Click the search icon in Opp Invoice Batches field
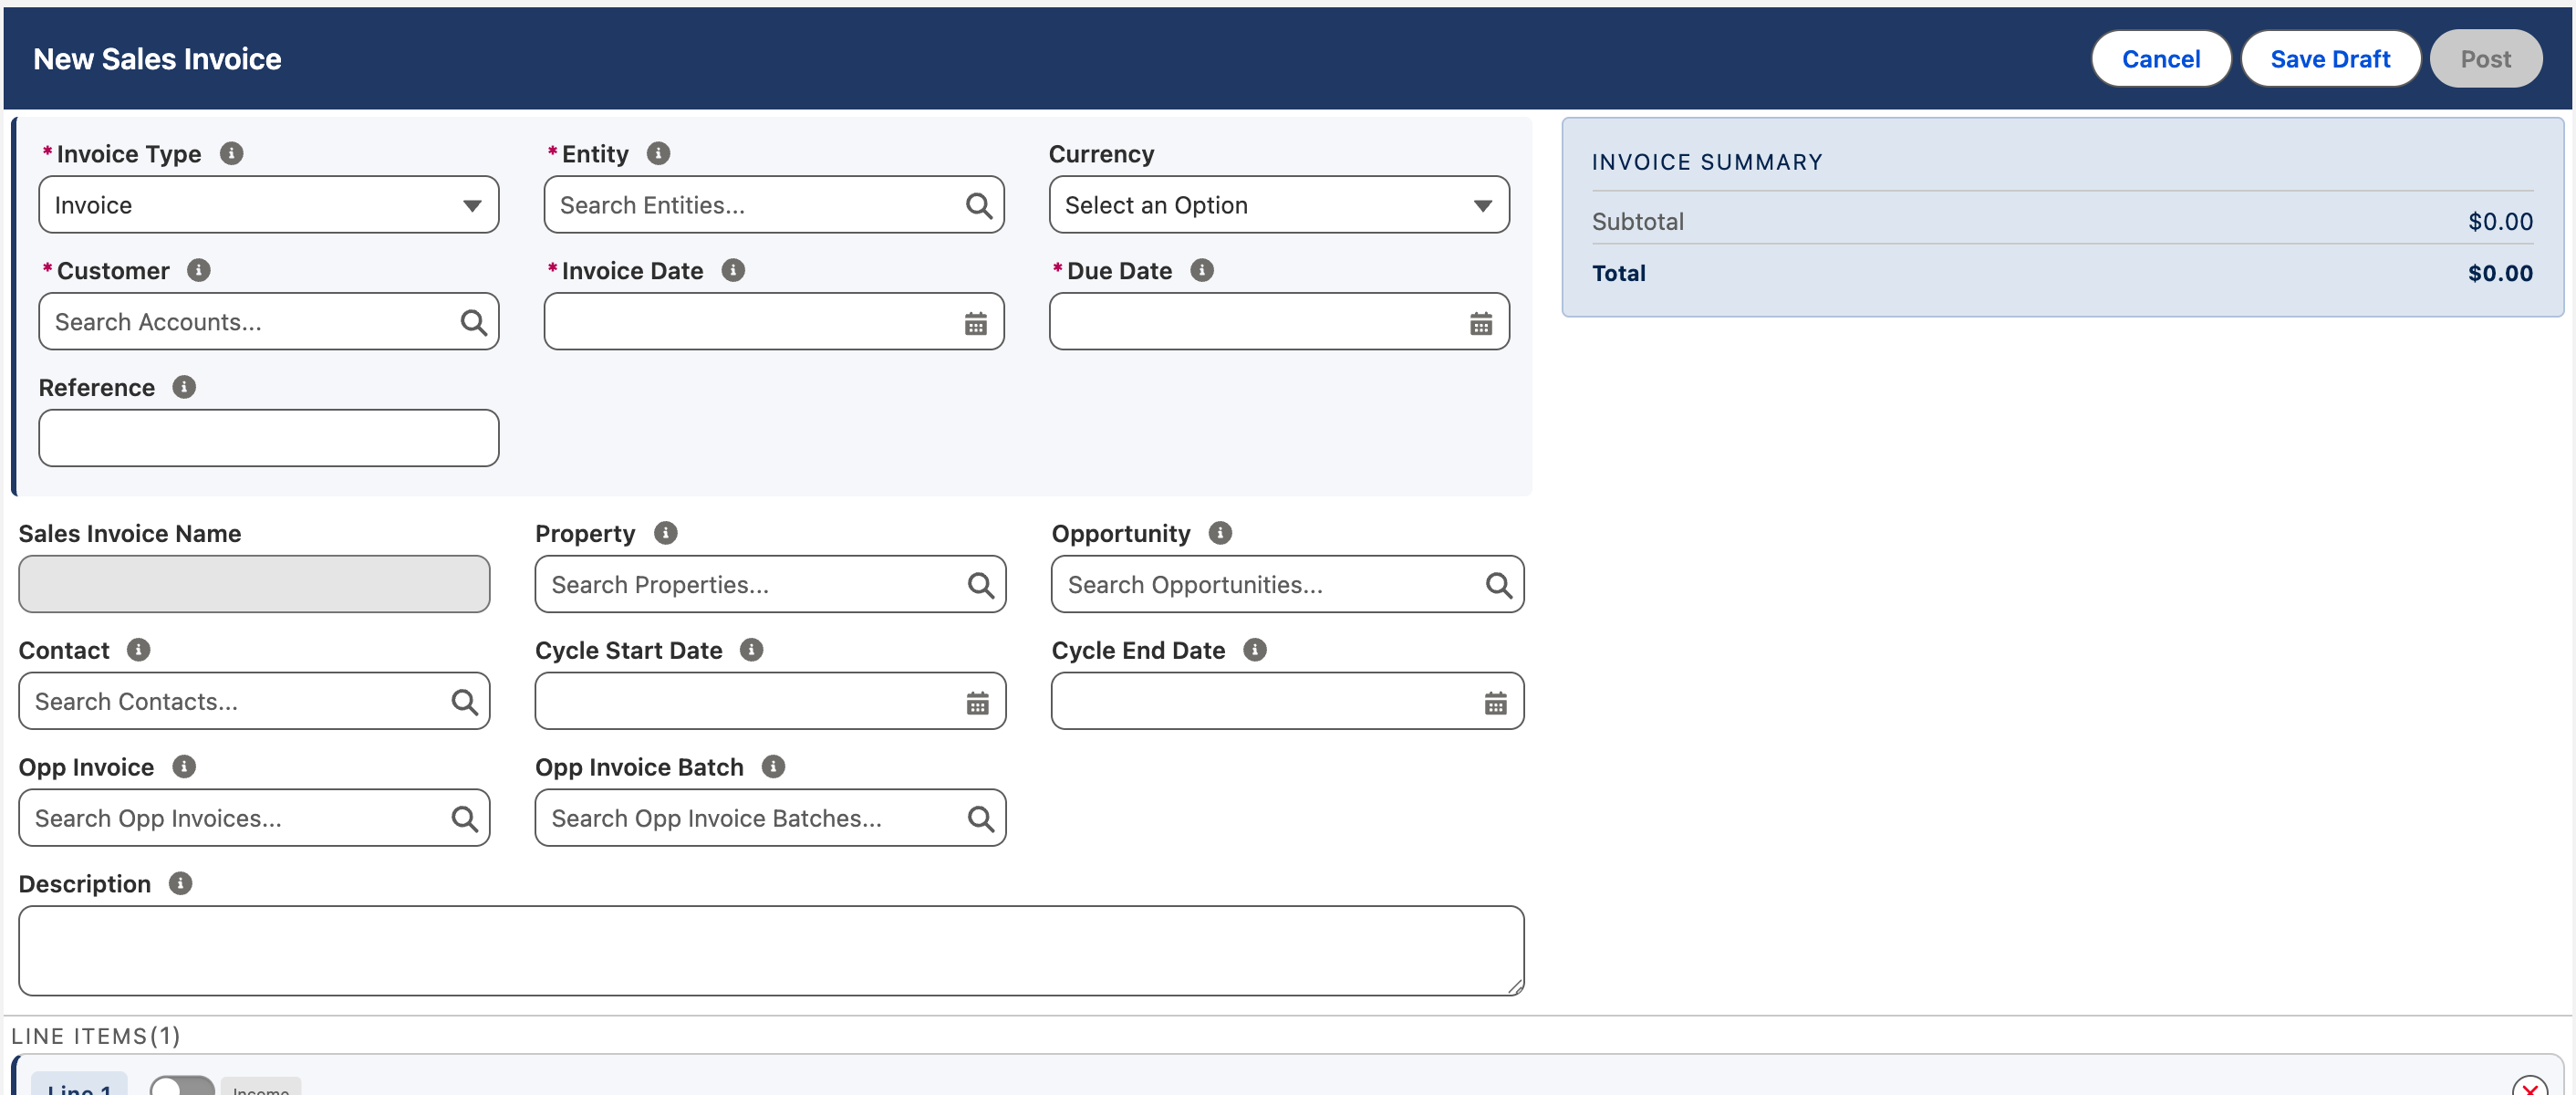The height and width of the screenshot is (1095, 2576). [x=981, y=819]
